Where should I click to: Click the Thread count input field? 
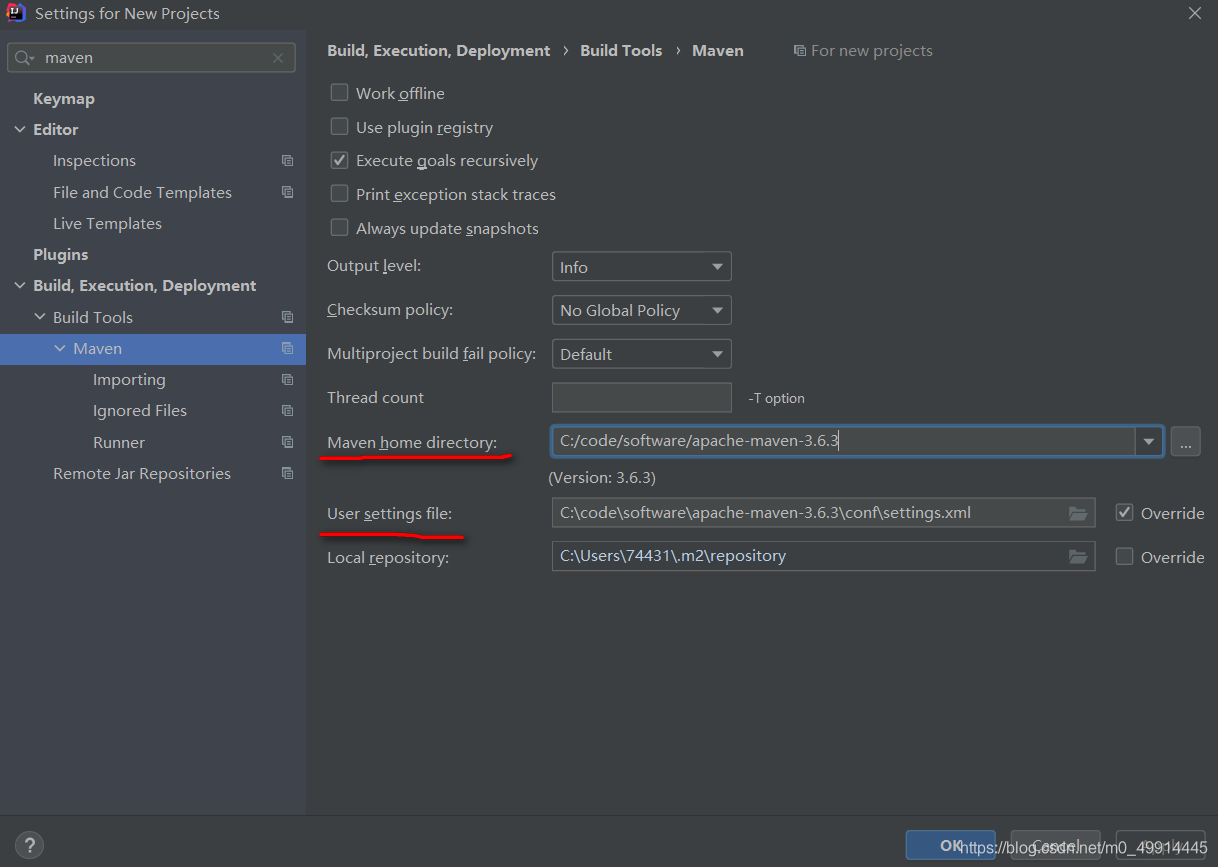click(641, 397)
